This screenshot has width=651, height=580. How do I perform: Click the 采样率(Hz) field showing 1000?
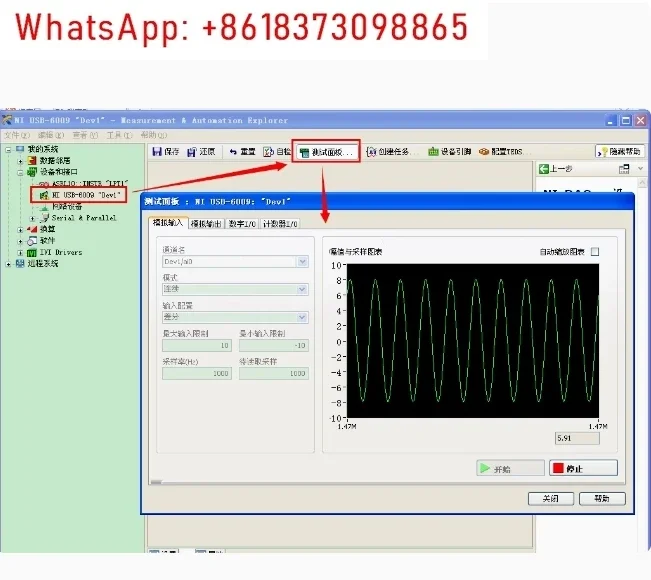coord(197,373)
